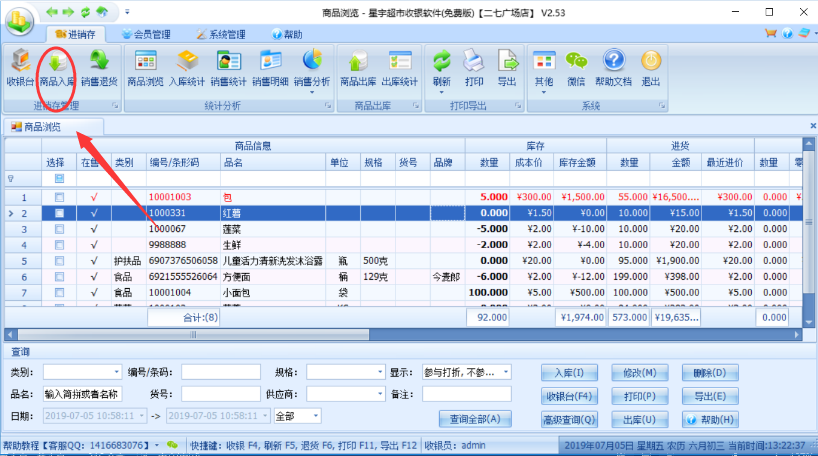Image resolution: width=818 pixels, height=456 pixels.
Task: Click the 删除(D) button
Action: point(710,373)
